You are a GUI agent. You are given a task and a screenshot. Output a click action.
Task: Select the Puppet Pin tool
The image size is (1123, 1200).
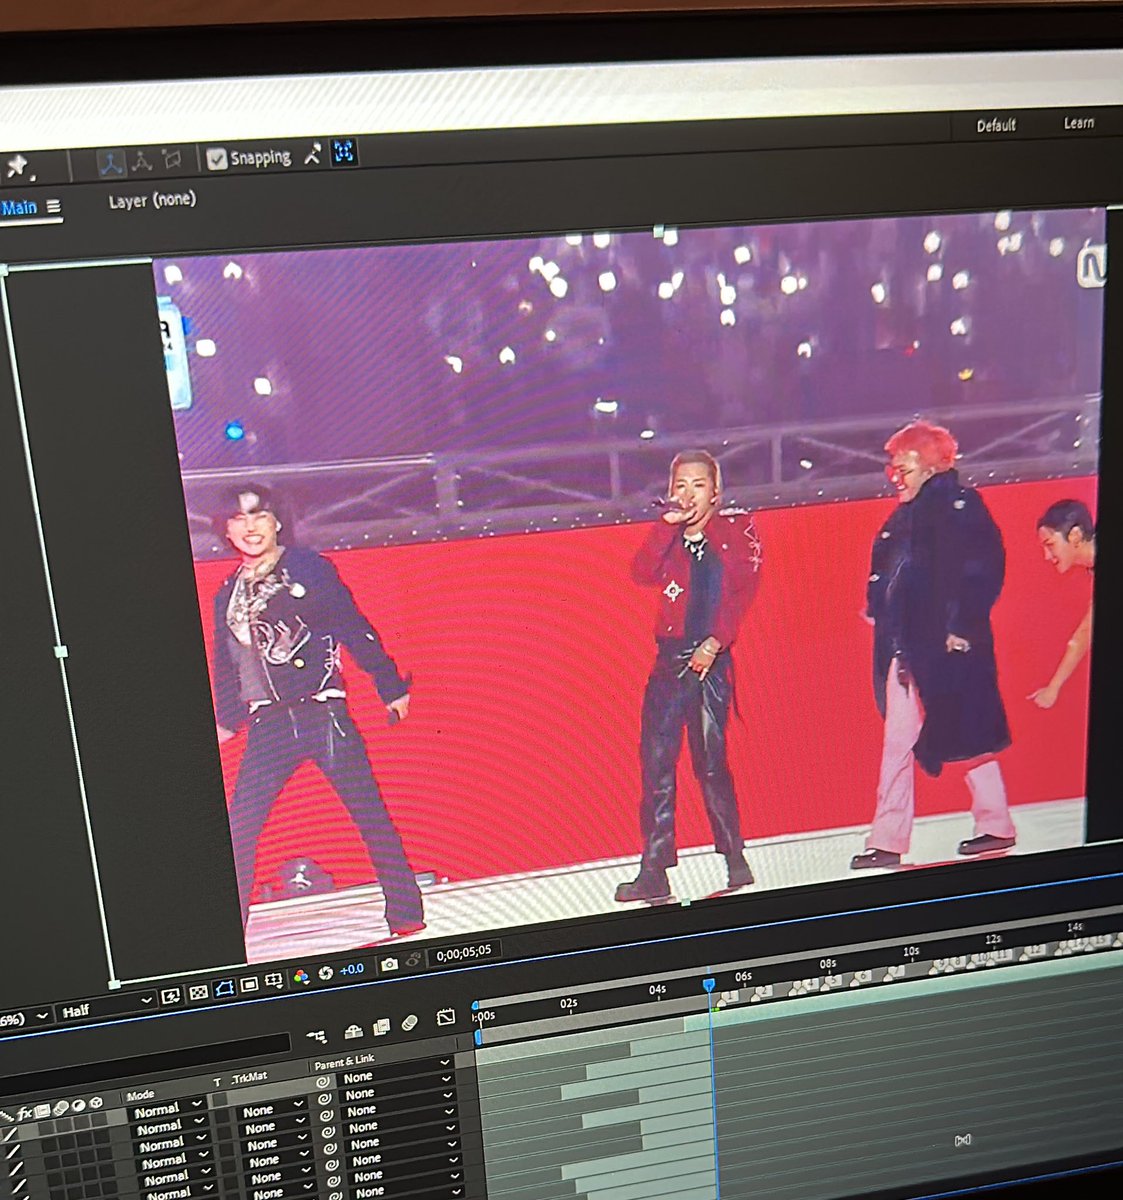[x=18, y=167]
